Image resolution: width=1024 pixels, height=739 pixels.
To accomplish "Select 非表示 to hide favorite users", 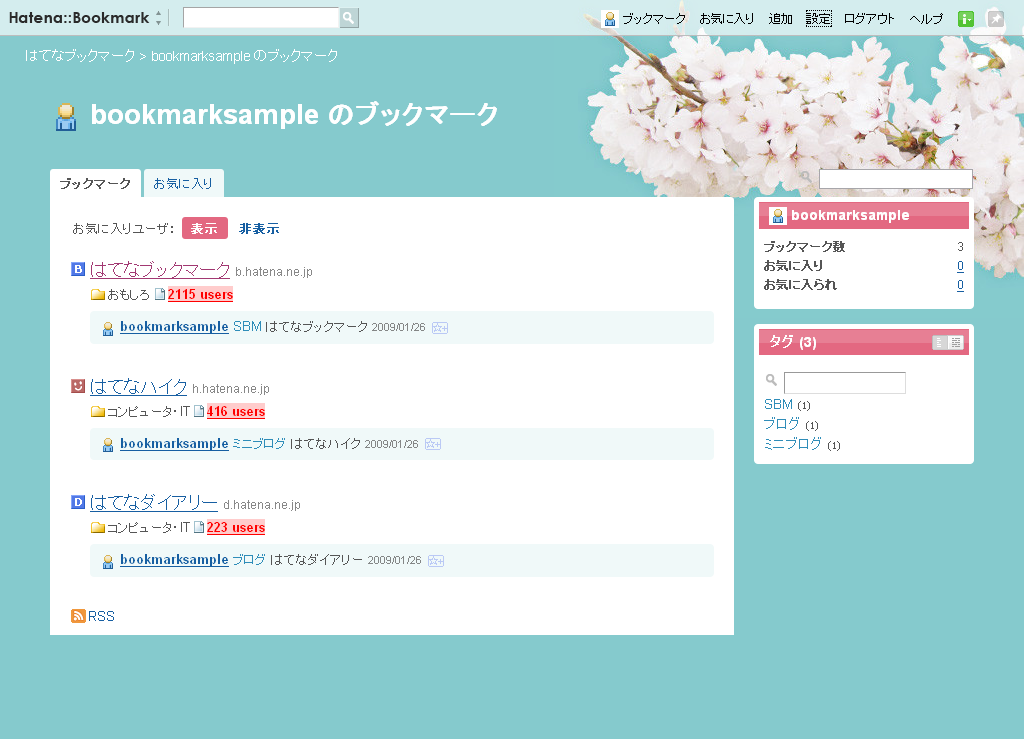I will [x=259, y=228].
